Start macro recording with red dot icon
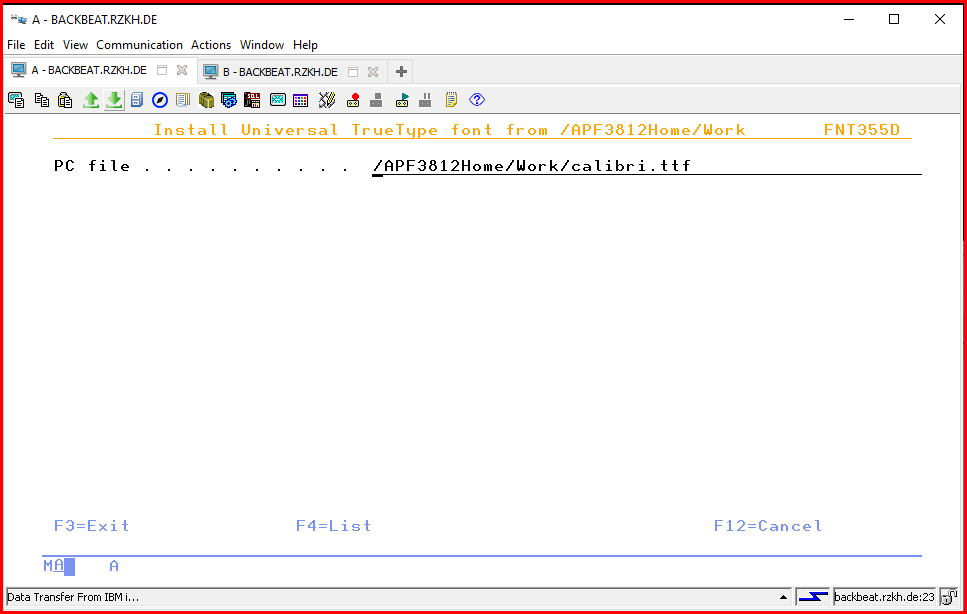967x614 pixels. click(x=353, y=100)
